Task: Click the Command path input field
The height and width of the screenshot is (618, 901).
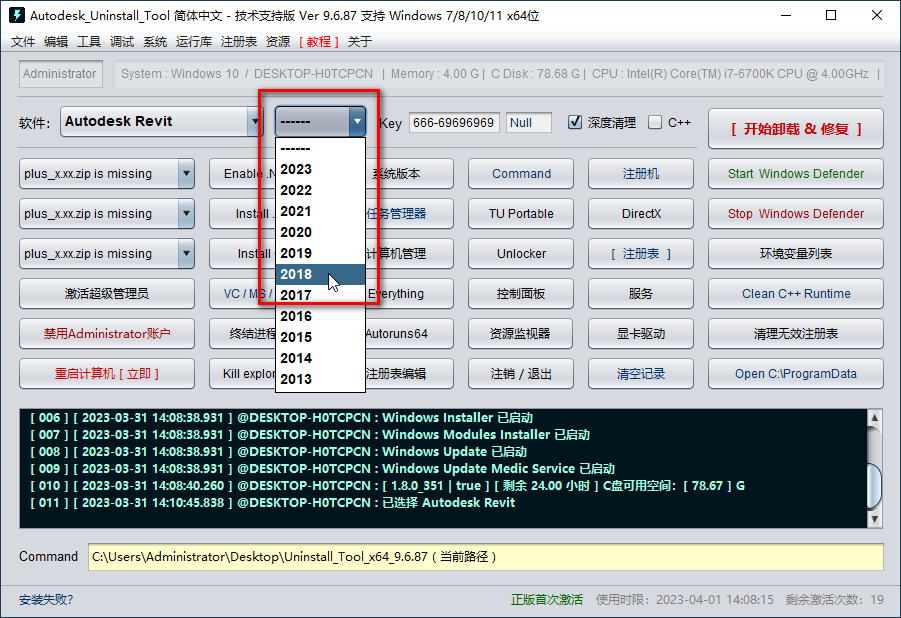Action: pos(486,556)
